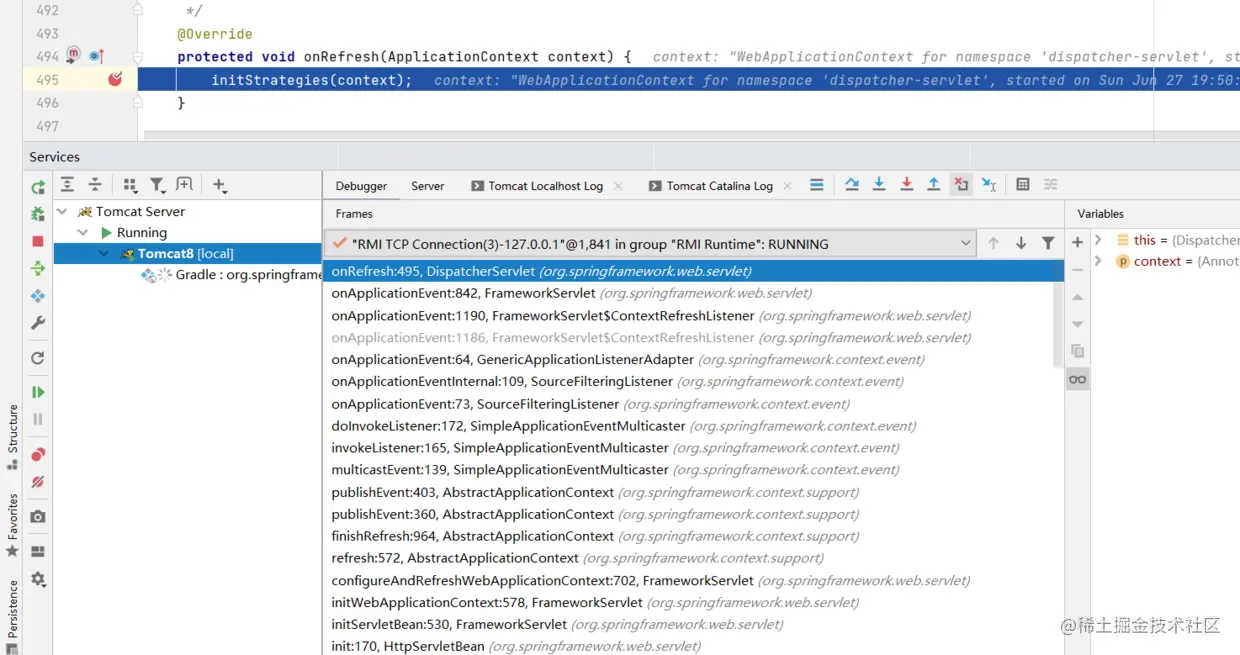Viewport: 1240px width, 655px height.
Task: Toggle the Show Watches glasses icon
Action: click(1077, 379)
